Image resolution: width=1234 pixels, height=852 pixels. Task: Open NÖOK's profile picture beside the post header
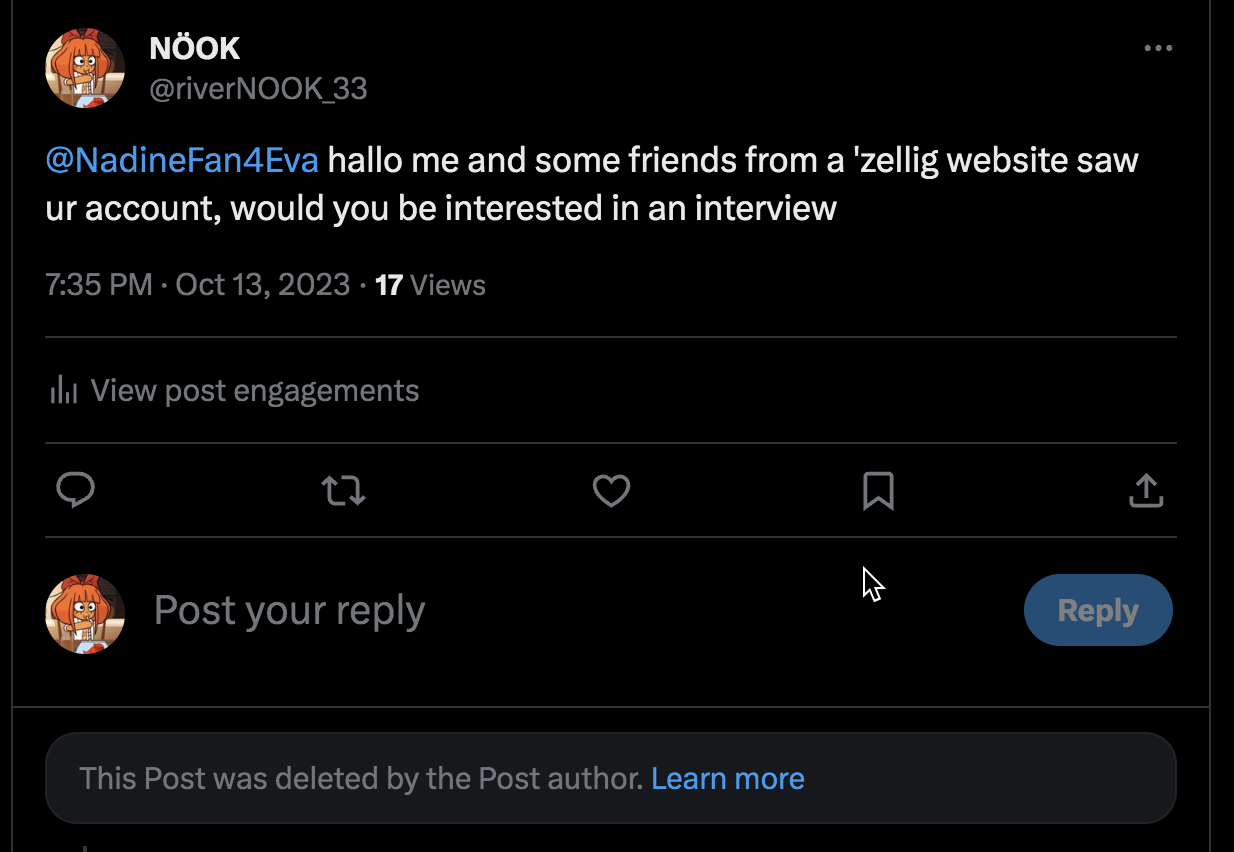[85, 68]
